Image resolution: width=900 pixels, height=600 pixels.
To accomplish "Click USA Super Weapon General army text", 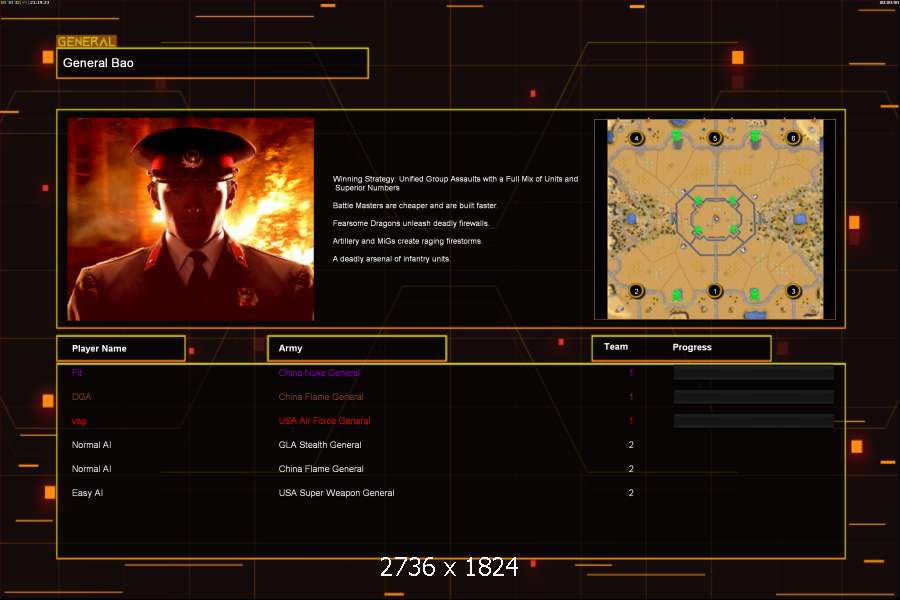I will click(x=336, y=493).
